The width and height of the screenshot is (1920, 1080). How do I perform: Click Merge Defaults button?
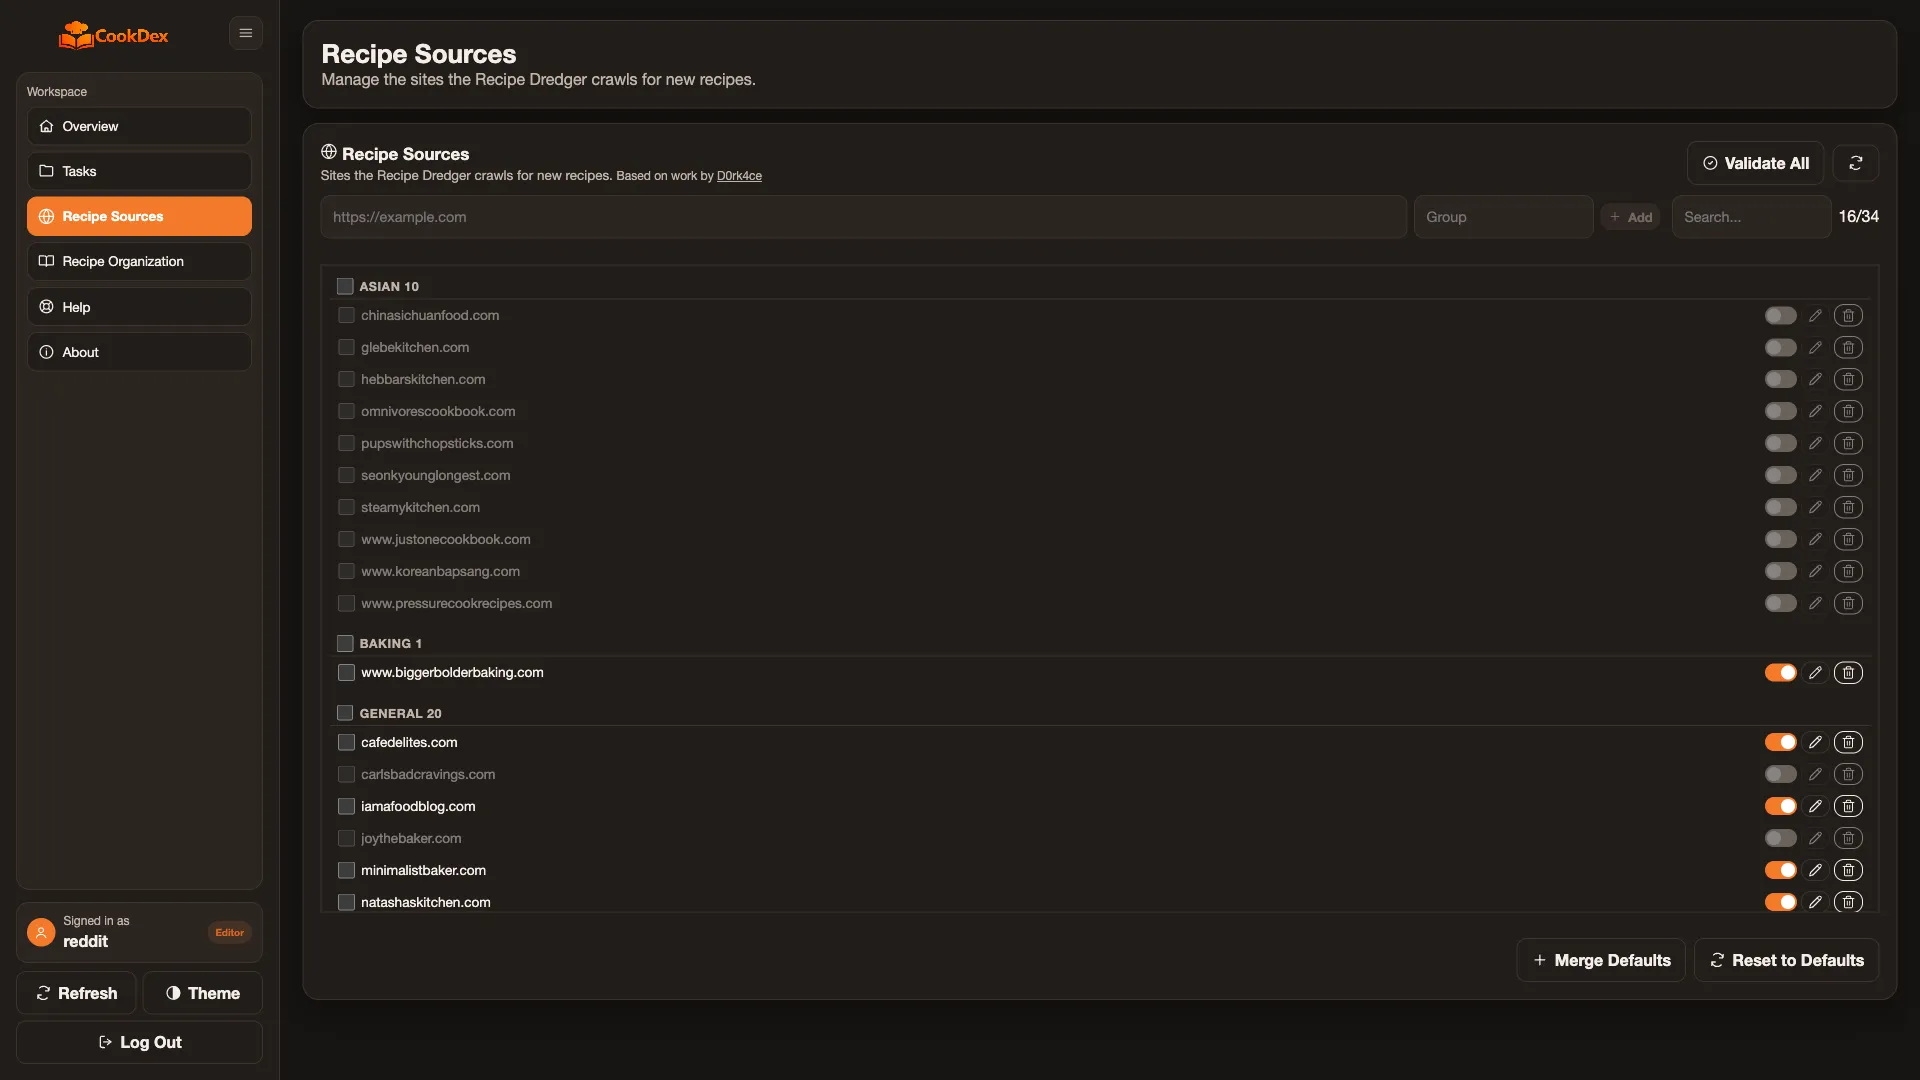click(x=1601, y=960)
